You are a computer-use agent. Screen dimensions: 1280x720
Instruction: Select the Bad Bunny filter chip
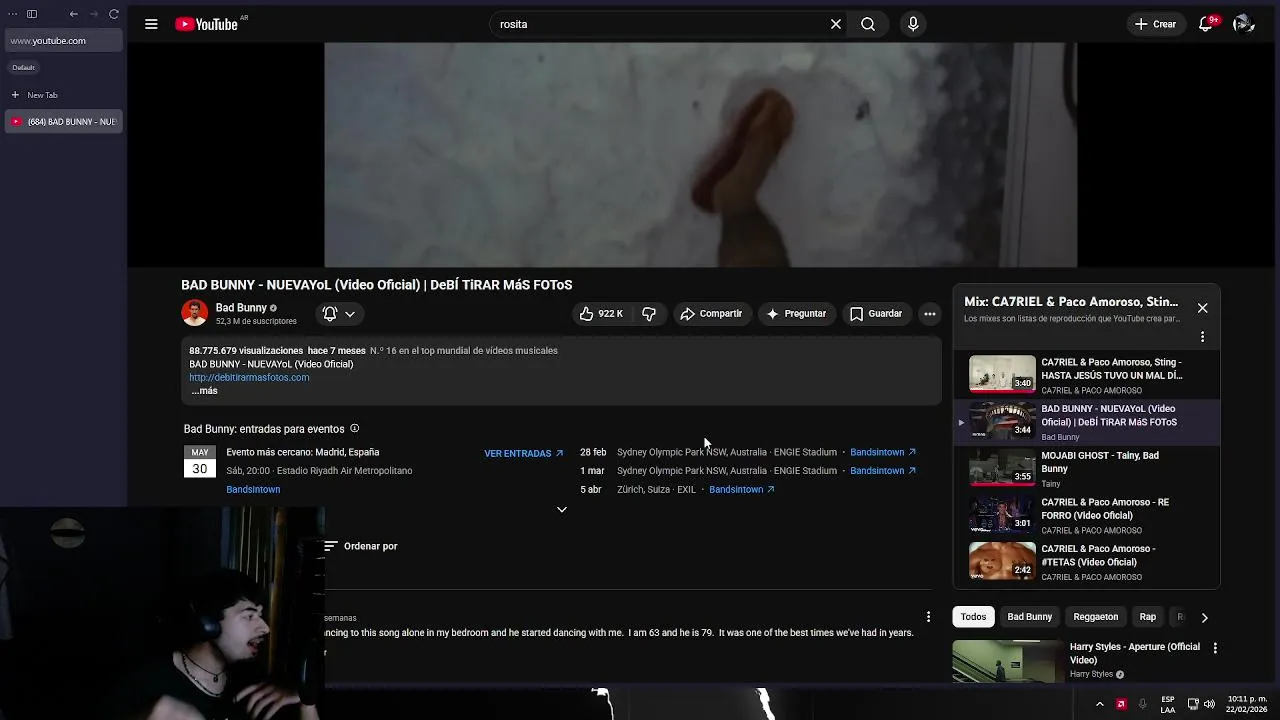coord(1029,617)
